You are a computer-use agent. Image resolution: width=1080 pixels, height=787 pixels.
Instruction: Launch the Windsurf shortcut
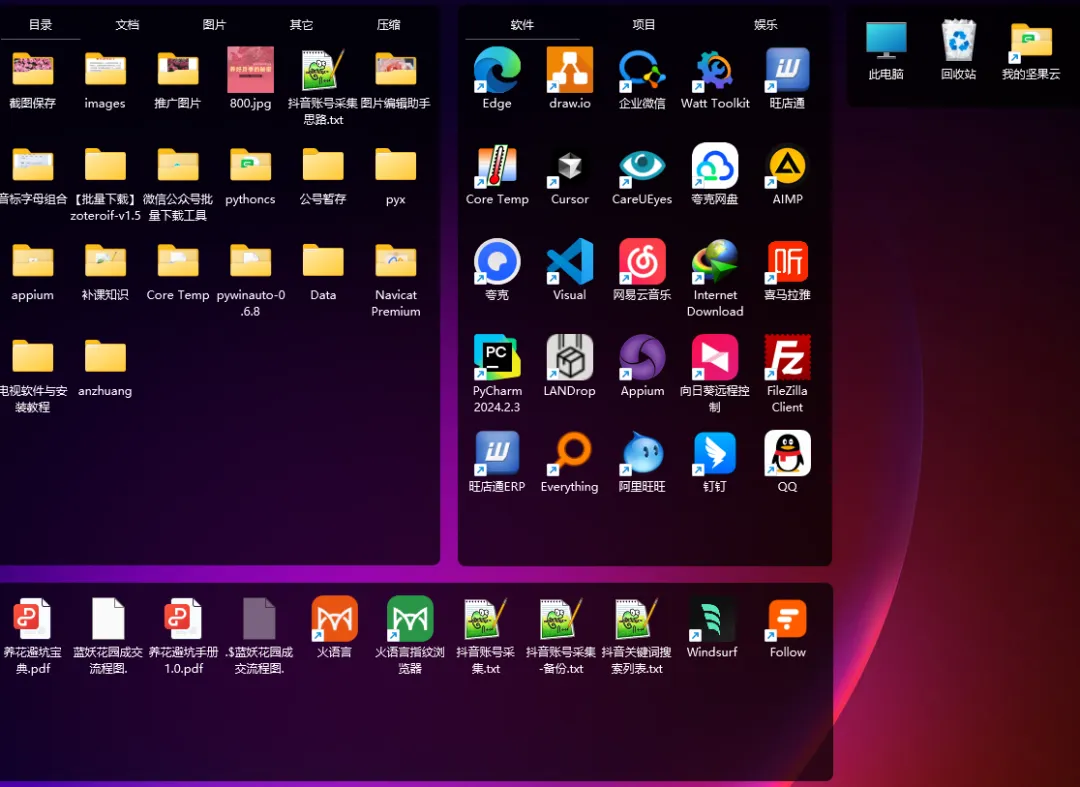(x=712, y=618)
